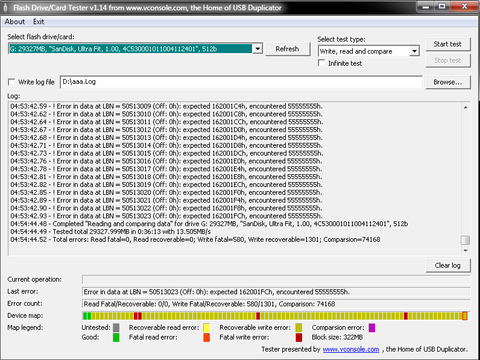This screenshot has height=360, width=480.
Task: Enable the Infinite test checkbox
Action: (322, 63)
